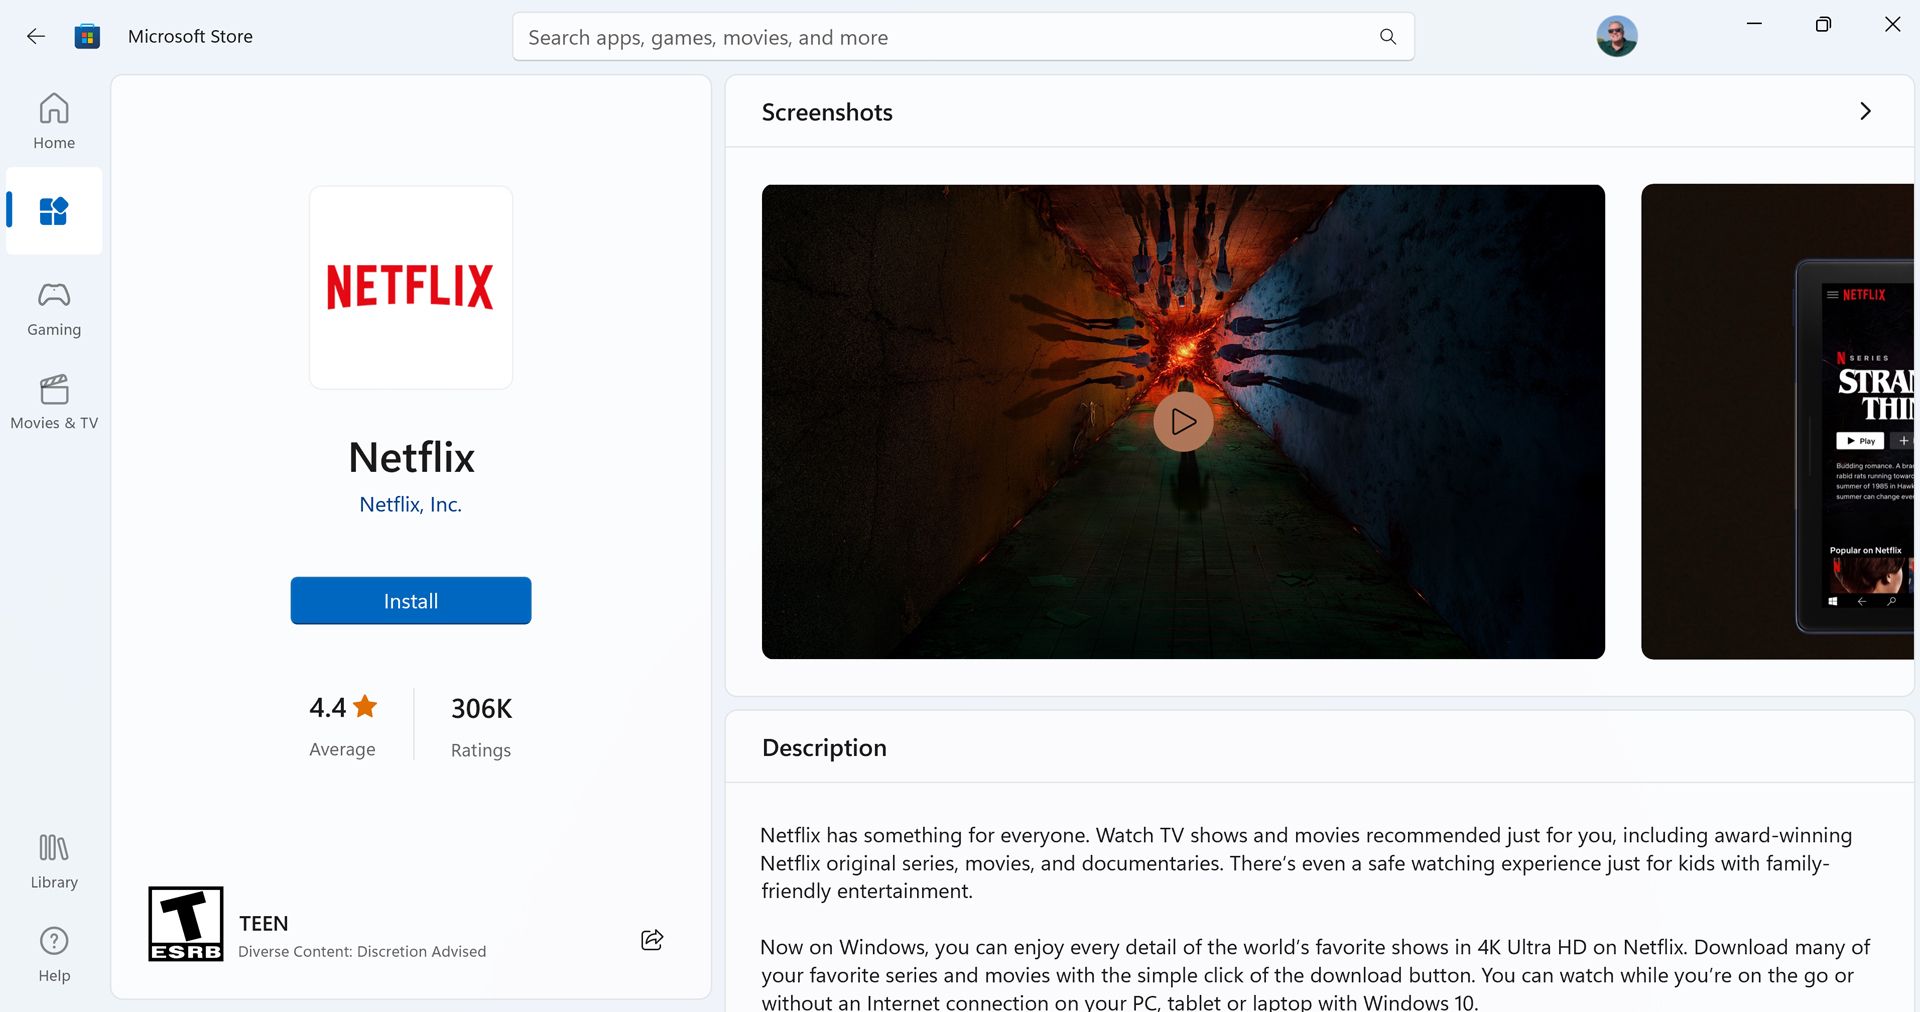Click the ESRB Teen rating badge
The image size is (1920, 1012).
point(186,923)
